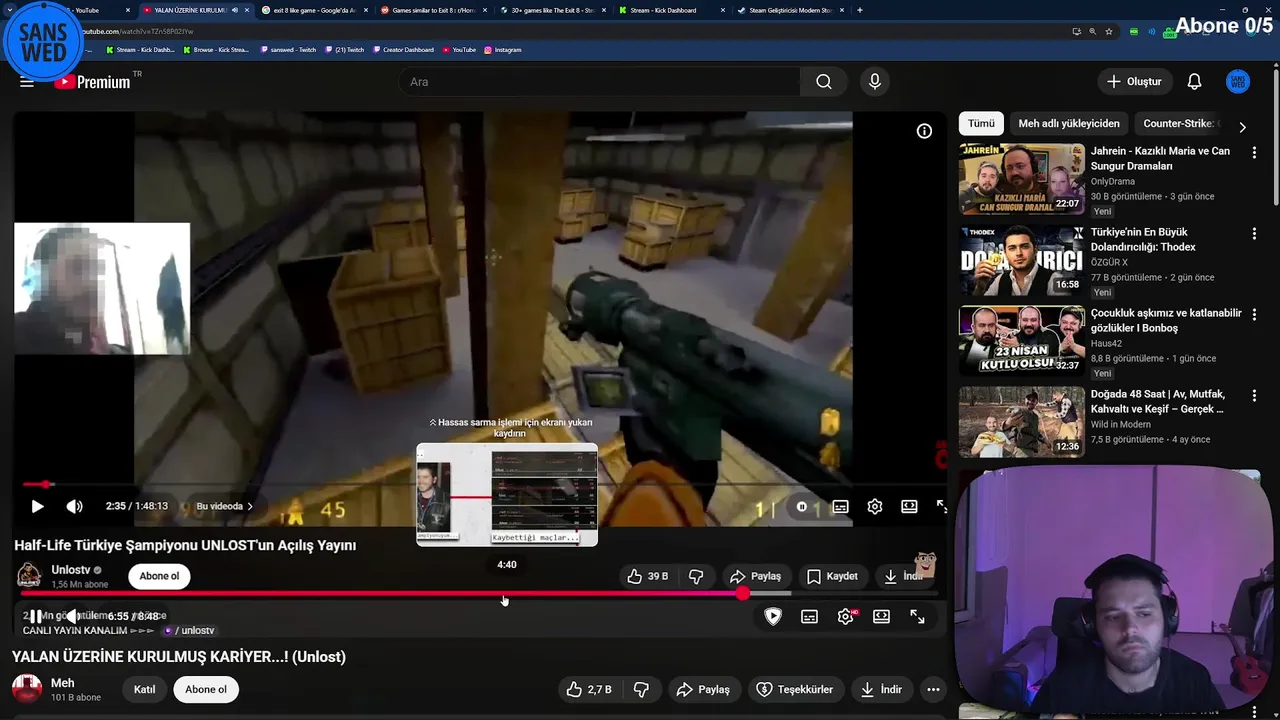Open a new browser tab
The image size is (1280, 720).
(860, 10)
